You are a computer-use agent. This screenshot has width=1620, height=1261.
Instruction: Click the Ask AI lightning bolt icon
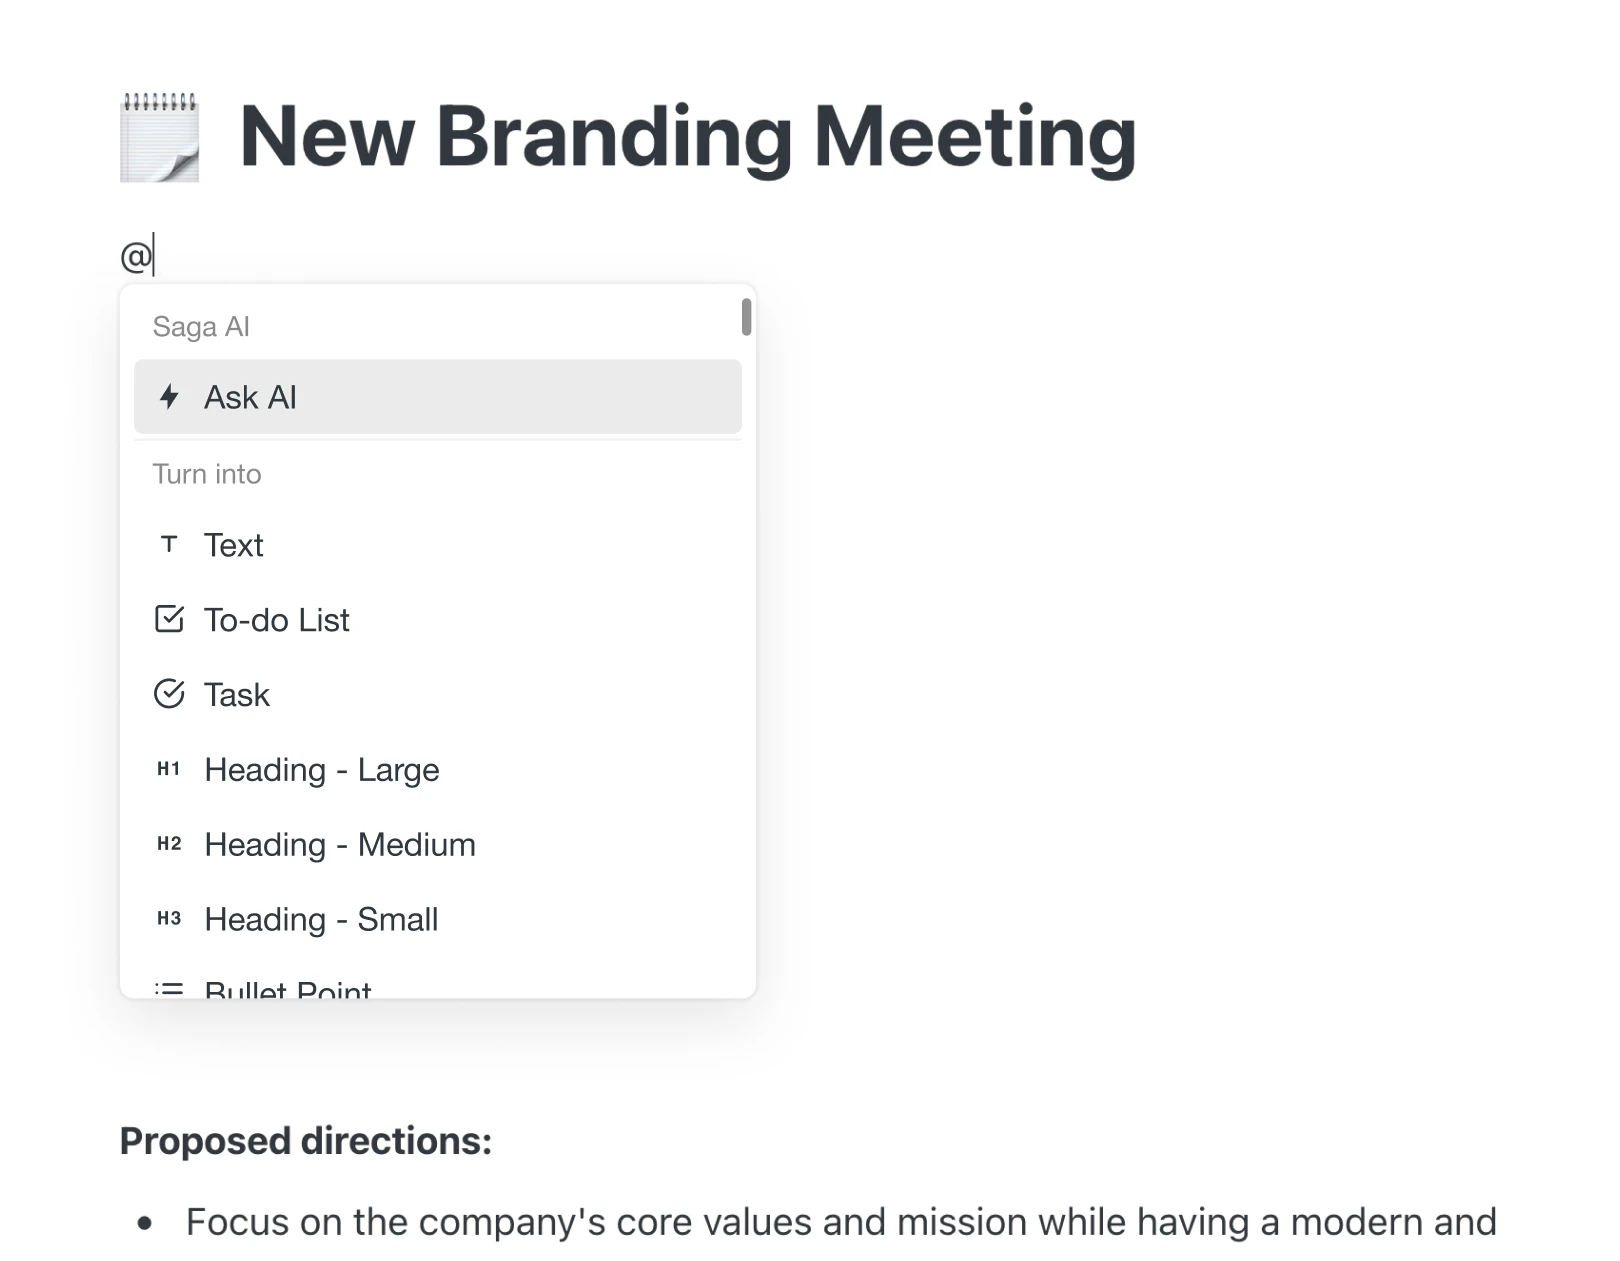pos(169,397)
